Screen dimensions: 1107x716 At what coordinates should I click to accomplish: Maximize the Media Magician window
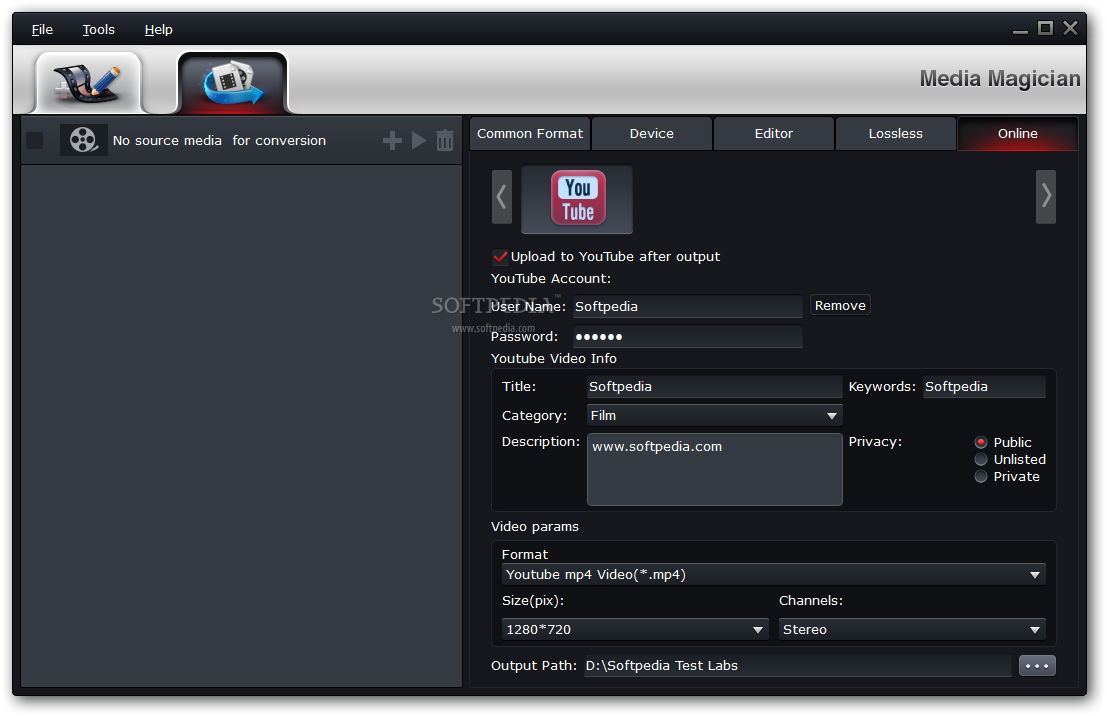(1046, 28)
